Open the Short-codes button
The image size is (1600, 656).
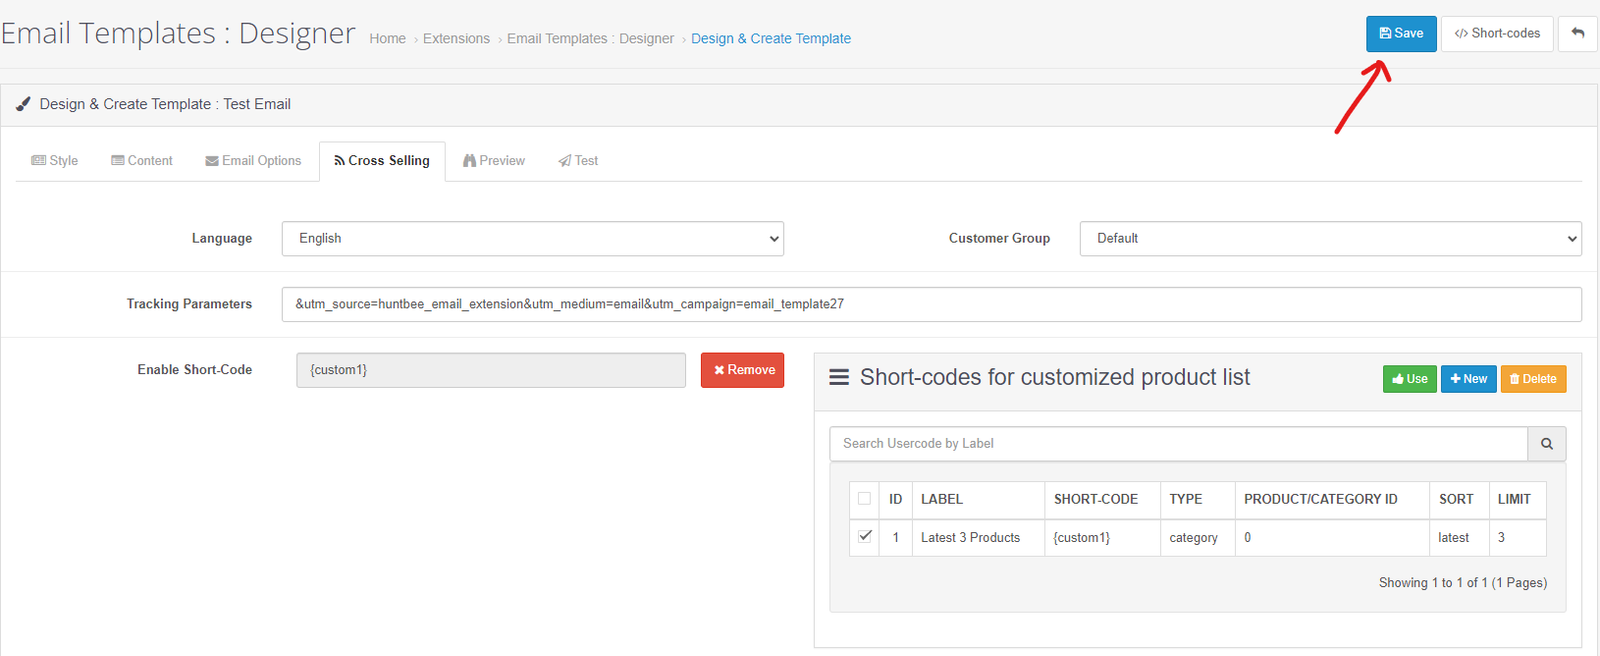[x=1497, y=34]
